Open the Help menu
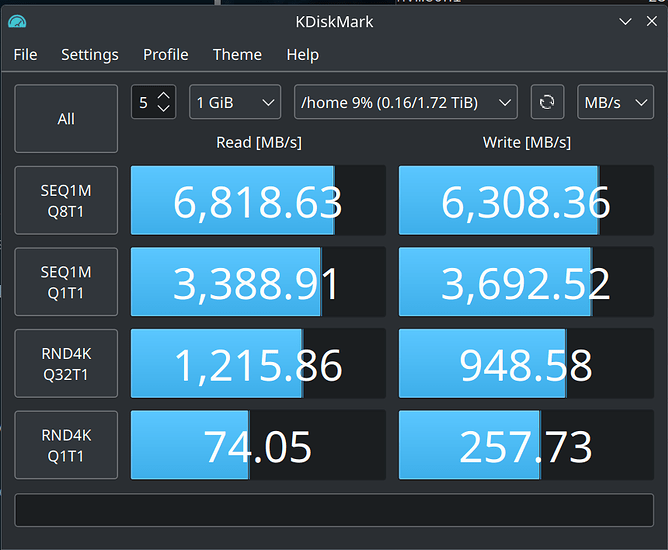 [302, 55]
